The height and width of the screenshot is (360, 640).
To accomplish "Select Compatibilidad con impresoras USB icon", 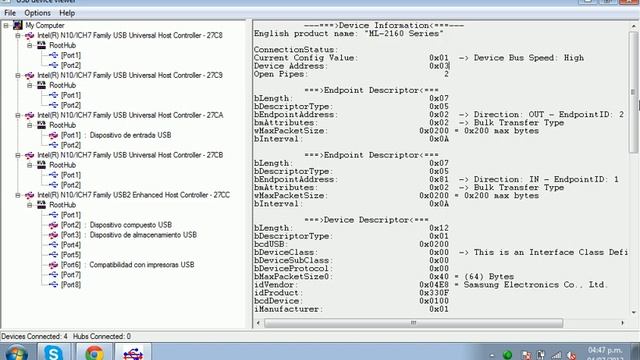I will point(53,265).
